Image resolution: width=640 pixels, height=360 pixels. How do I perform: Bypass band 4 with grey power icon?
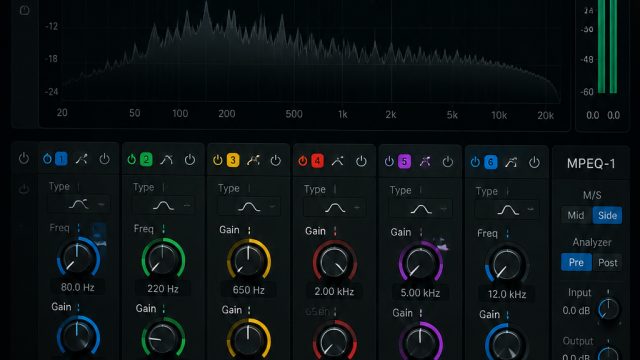[x=361, y=161]
